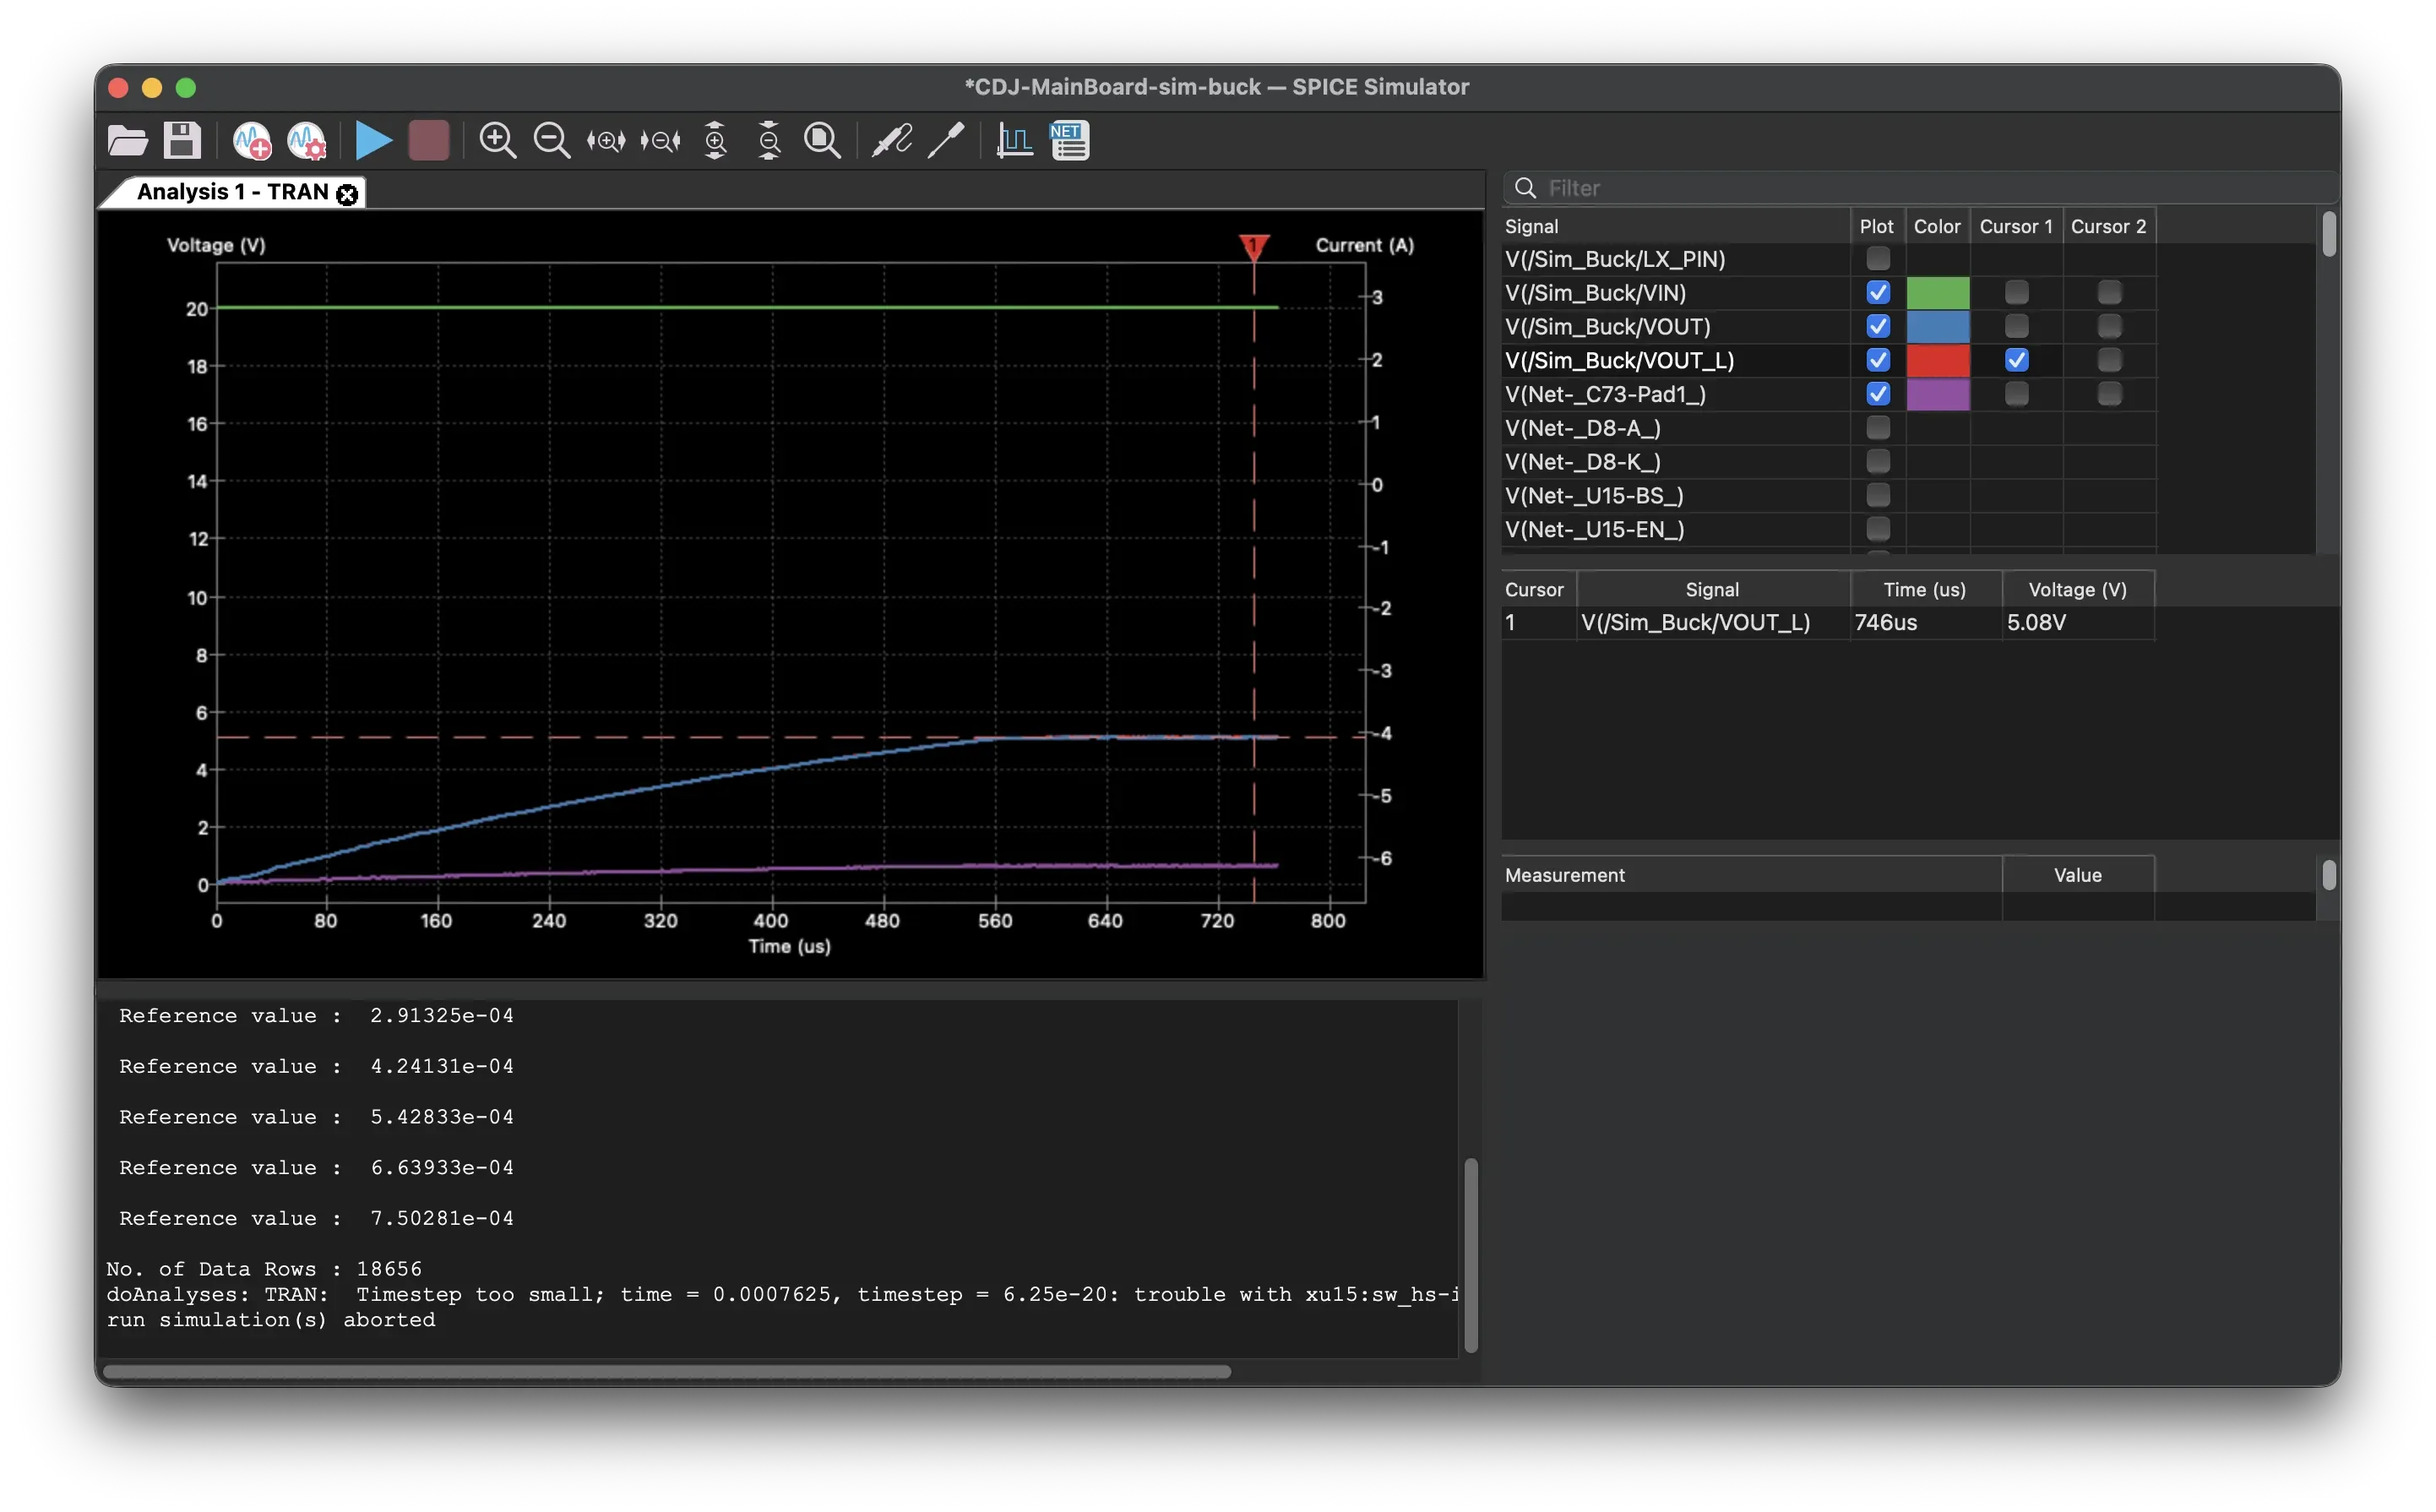The image size is (2436, 1512).
Task: Enable plot for V(Net-_D8-A_)
Action: pos(1878,428)
